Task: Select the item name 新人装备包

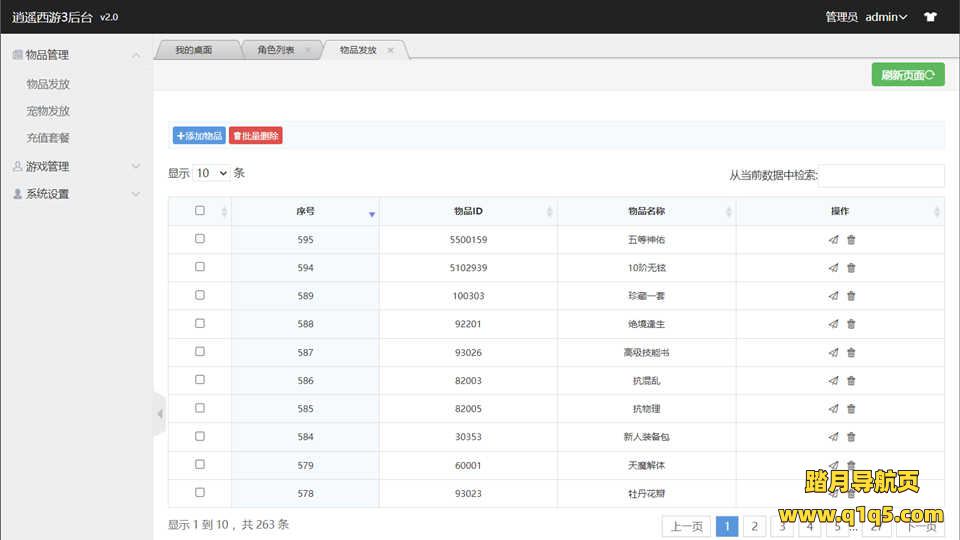Action: tap(647, 437)
